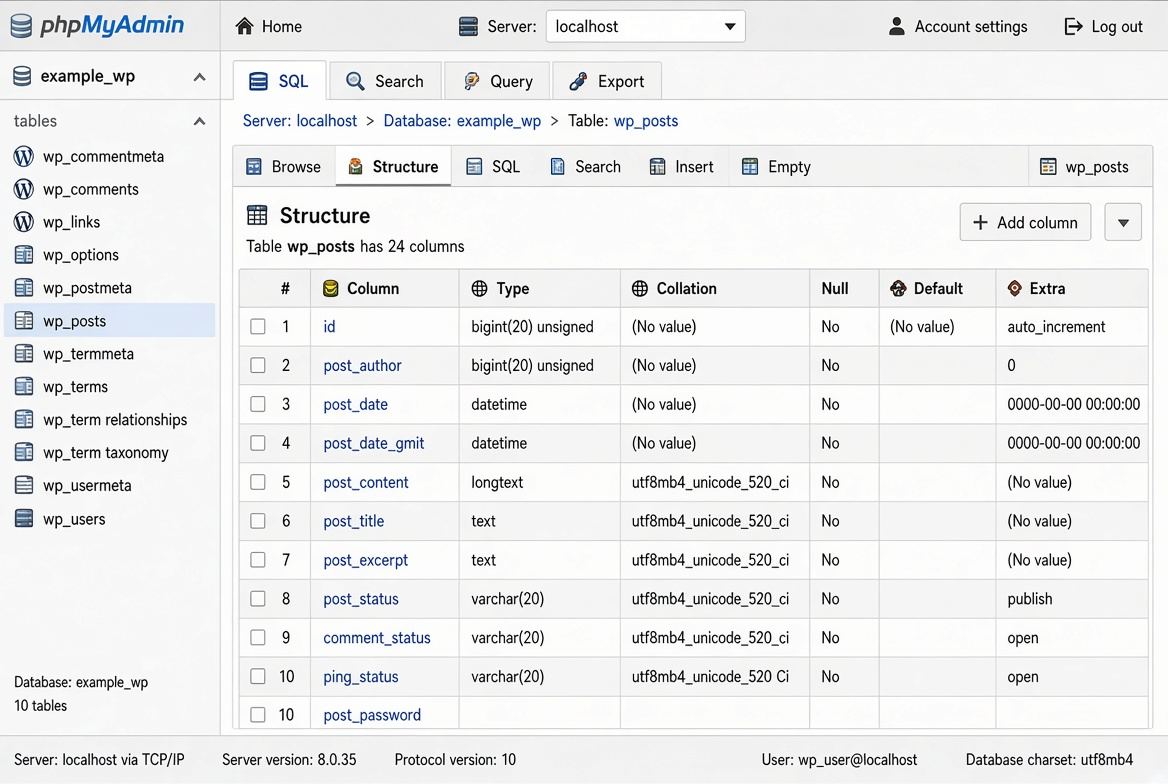Open the Export tab

pos(607,81)
